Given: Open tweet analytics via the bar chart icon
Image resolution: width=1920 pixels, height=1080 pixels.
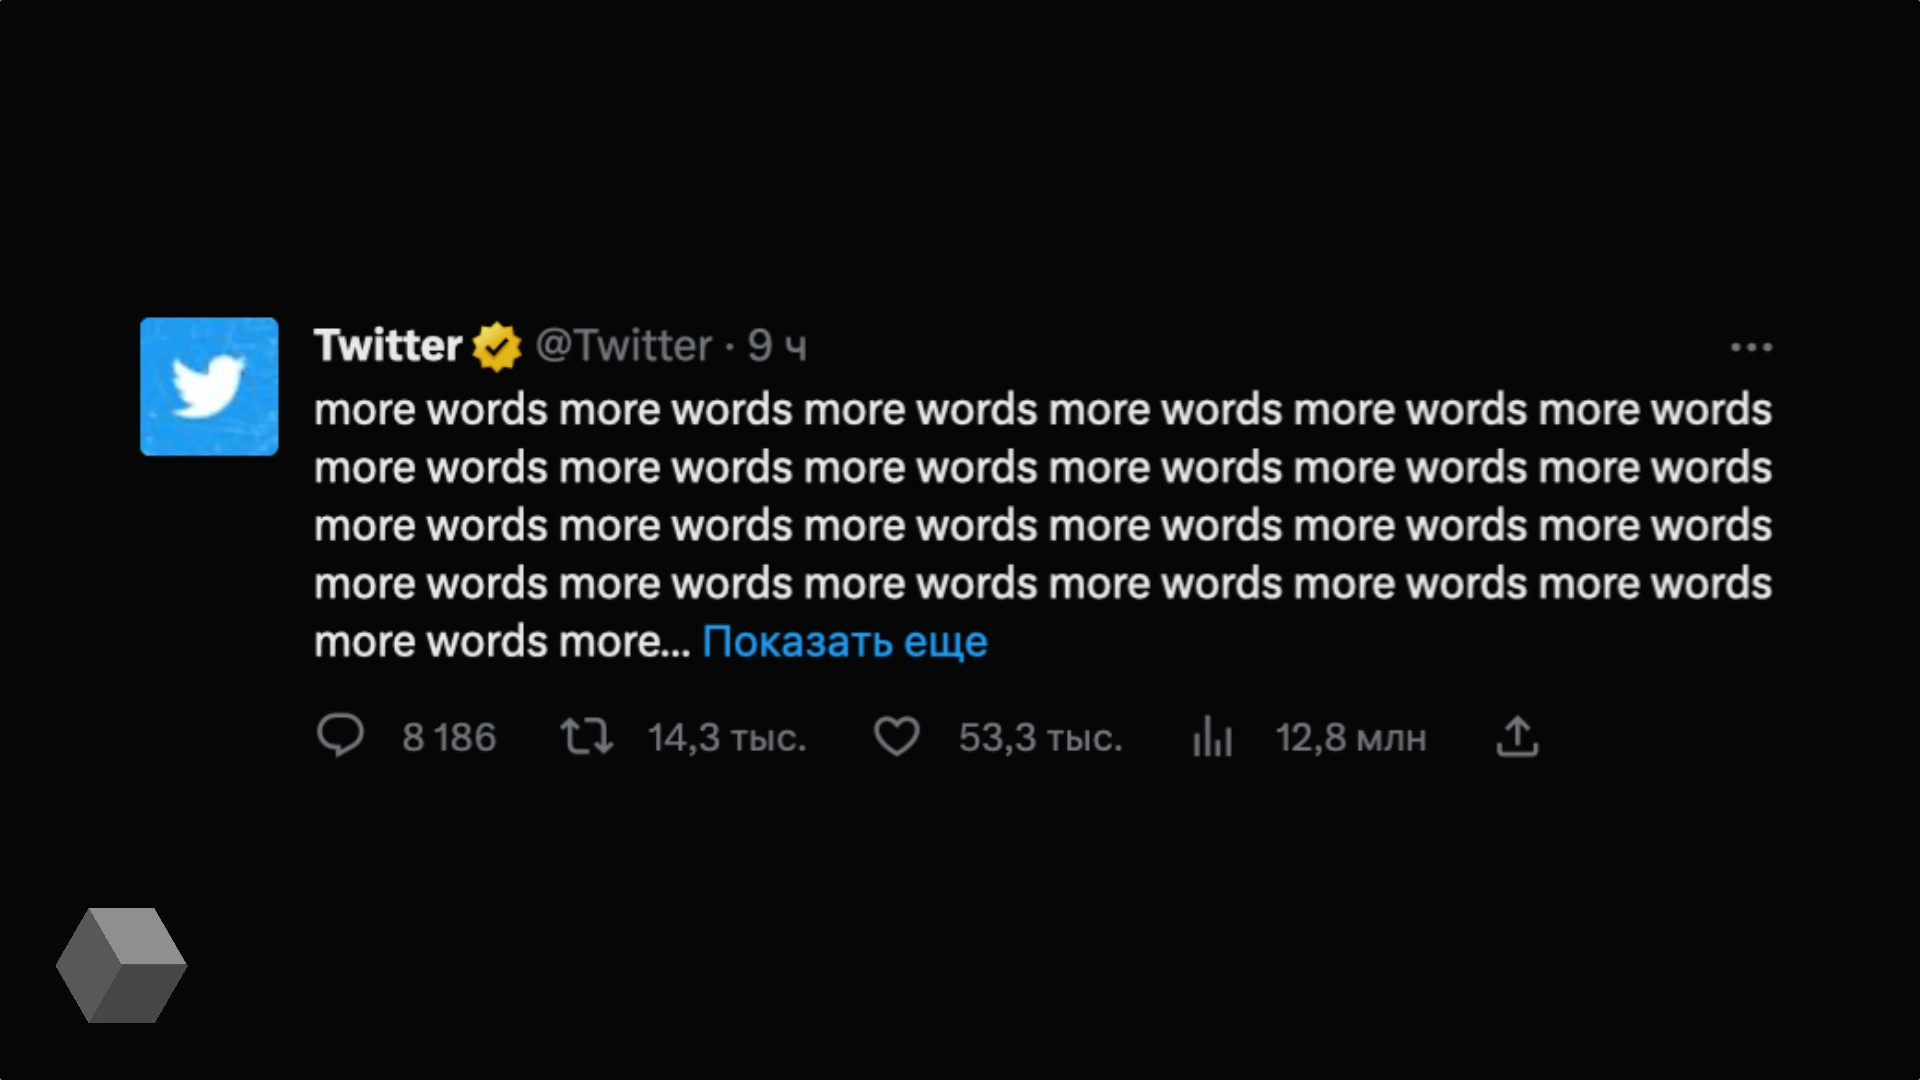Looking at the screenshot, I should click(x=1211, y=737).
